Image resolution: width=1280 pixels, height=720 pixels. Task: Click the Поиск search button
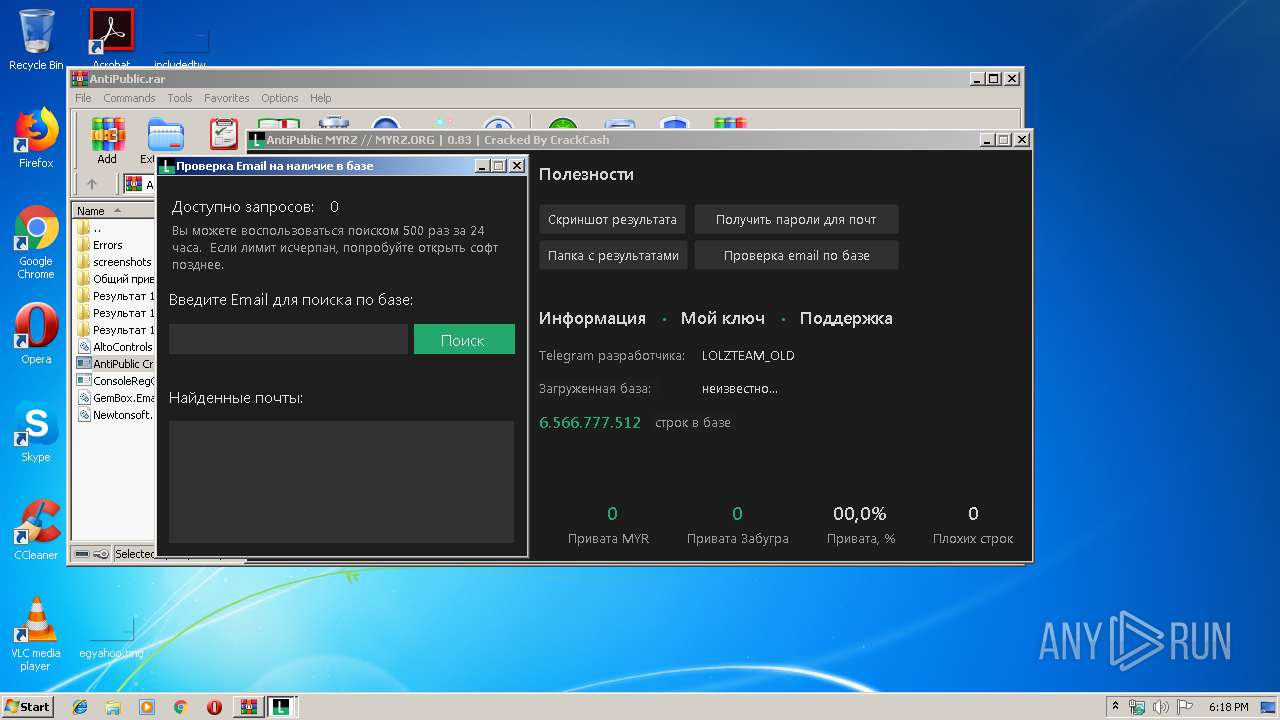click(464, 339)
